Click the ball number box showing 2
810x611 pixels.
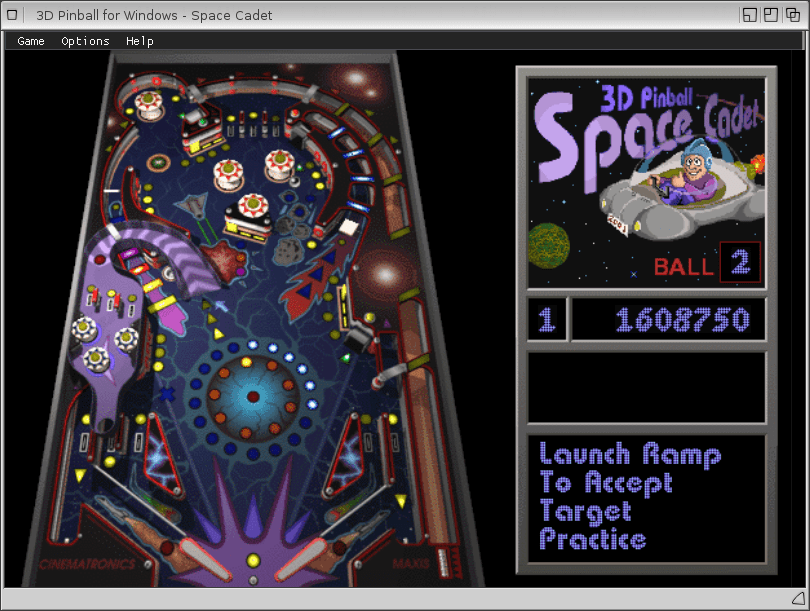click(740, 263)
